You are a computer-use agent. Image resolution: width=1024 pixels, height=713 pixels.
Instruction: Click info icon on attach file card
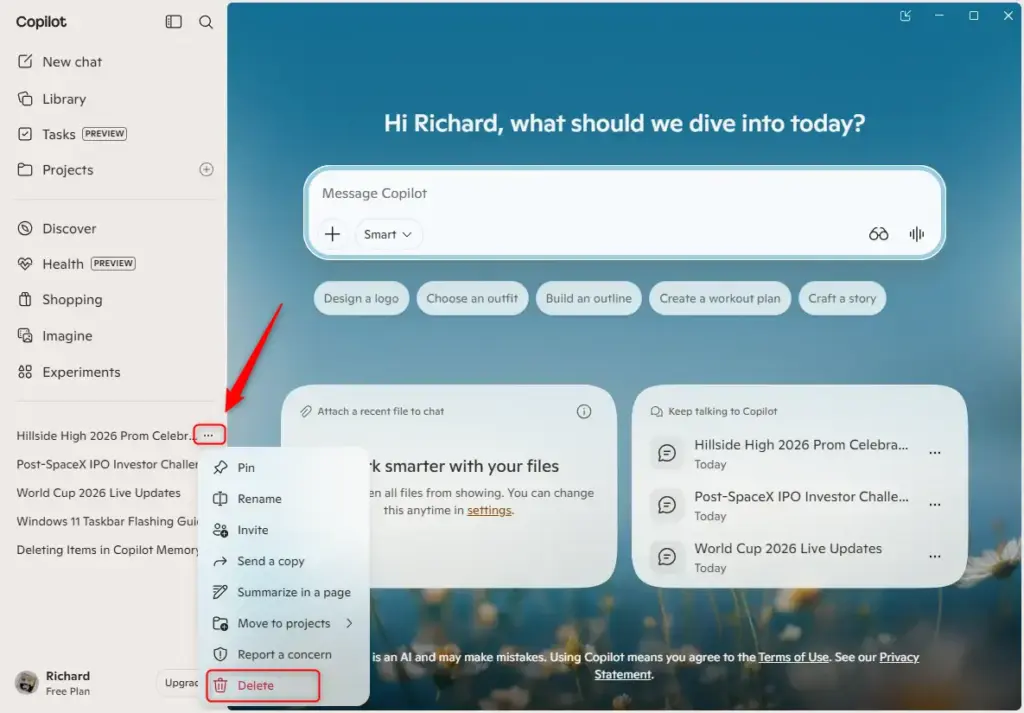[x=584, y=411]
